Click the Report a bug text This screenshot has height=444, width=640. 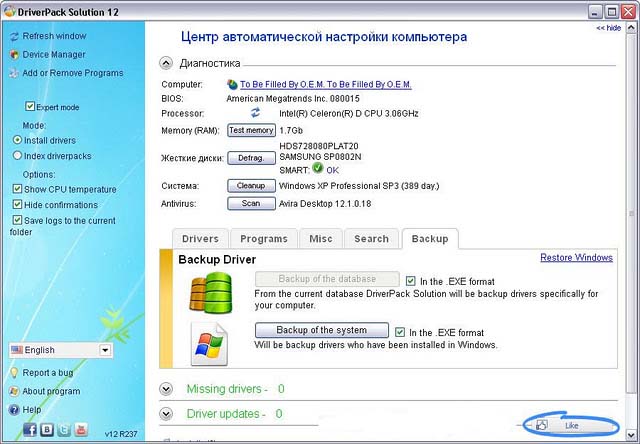[48, 373]
